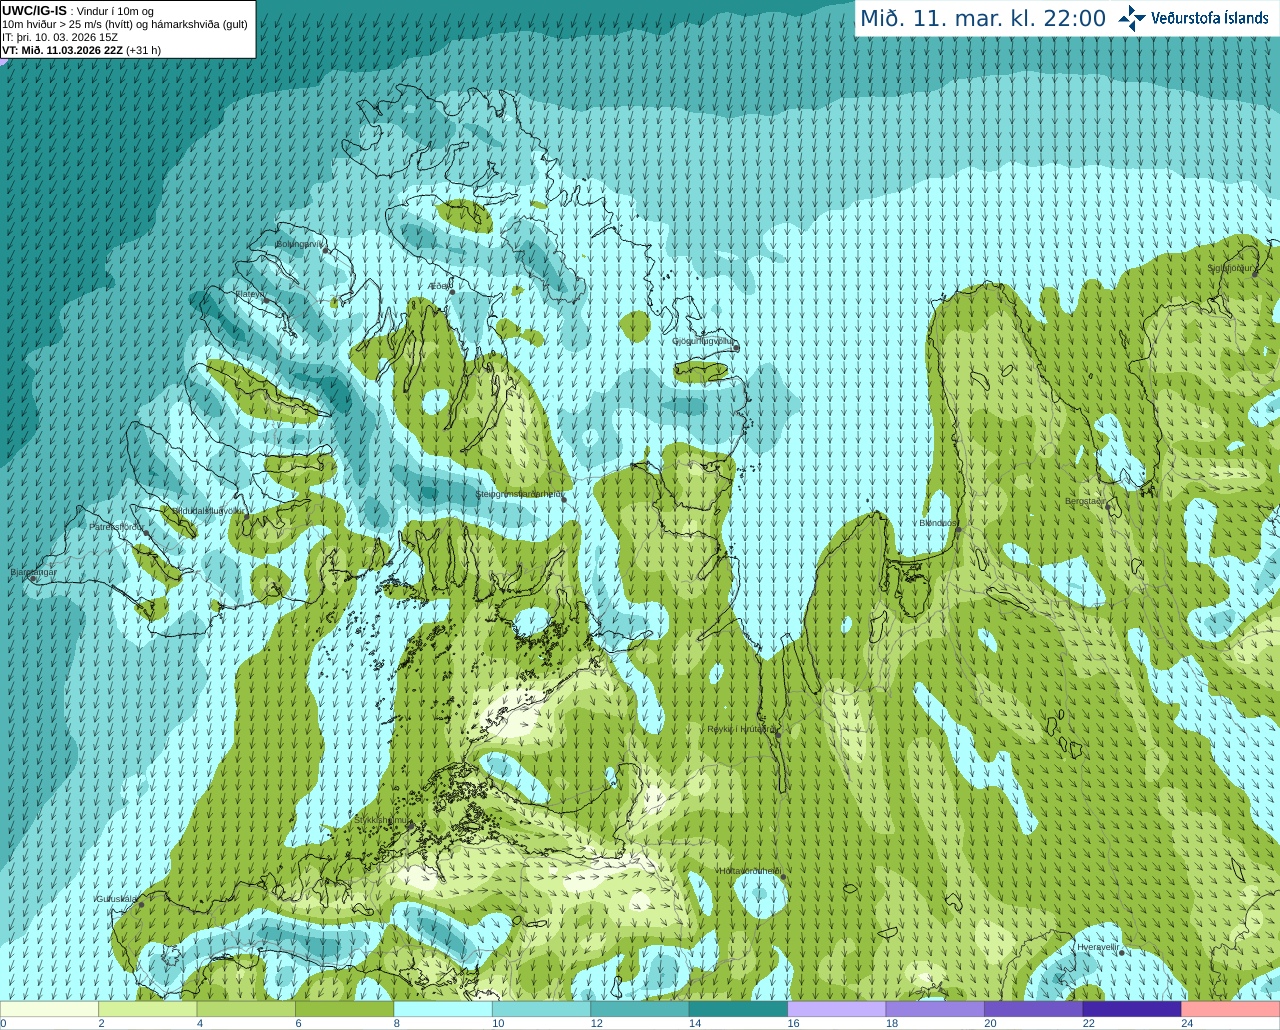1280x1030 pixels.
Task: Click the 'UWC/IG-IS' model title text
Action: [34, 11]
